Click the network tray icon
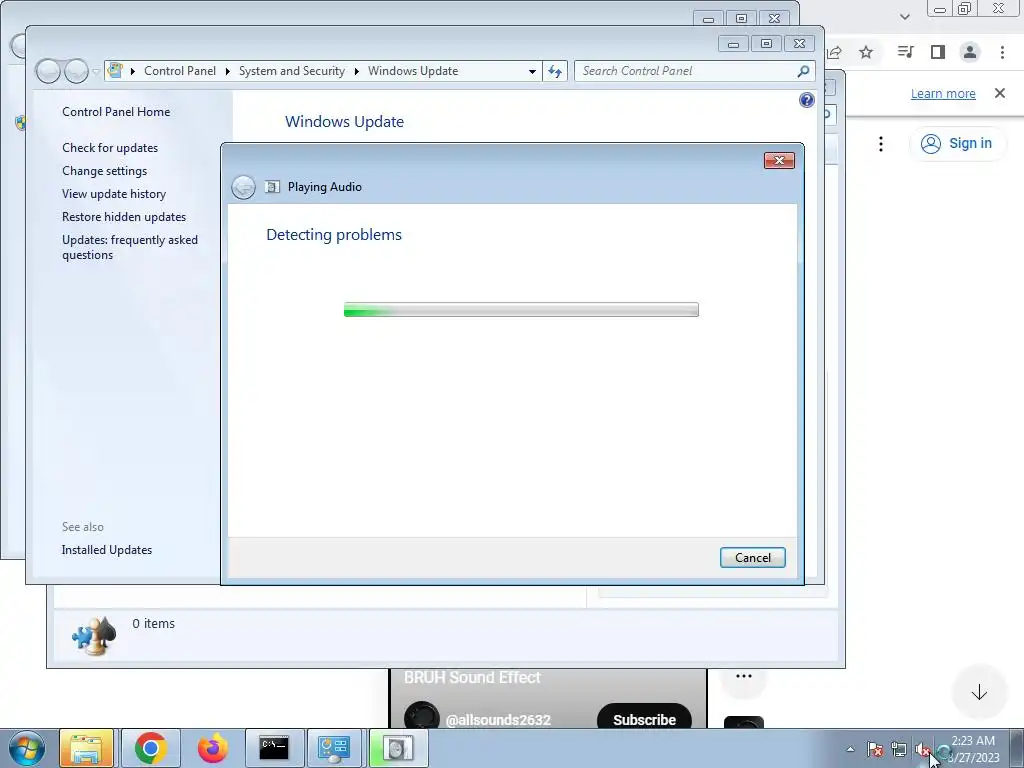This screenshot has width=1024, height=768. (x=899, y=750)
